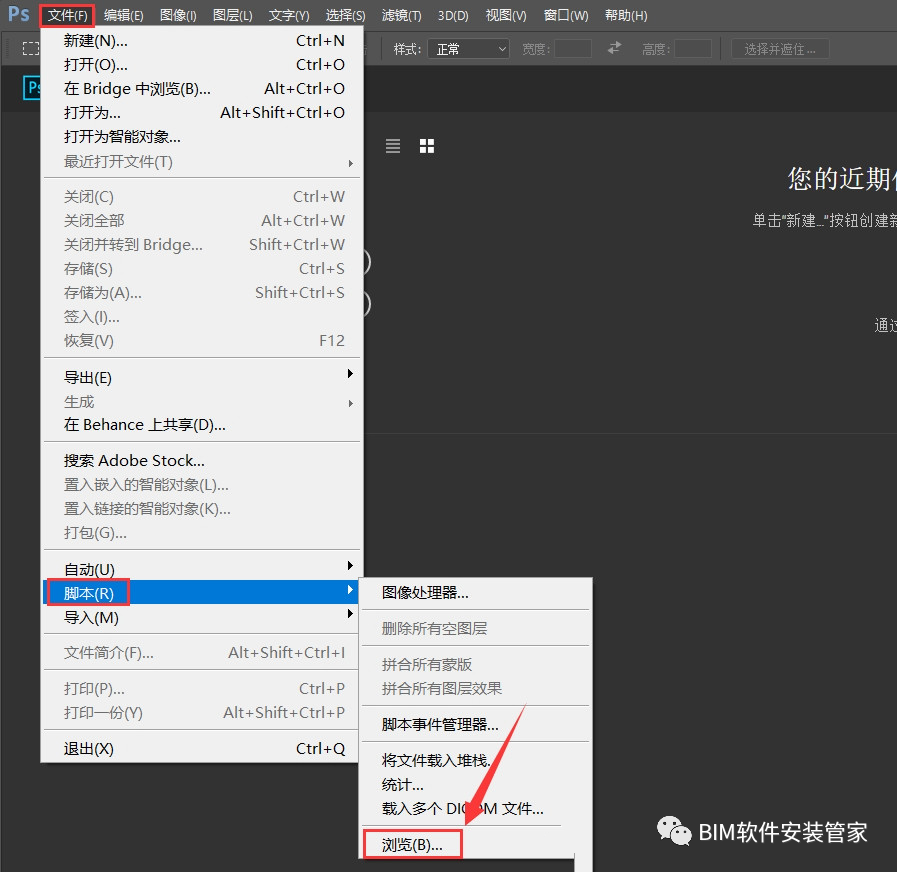Choose 将文件载入堆栈 script entry
Screen dimensions: 897x872
(x=475, y=760)
